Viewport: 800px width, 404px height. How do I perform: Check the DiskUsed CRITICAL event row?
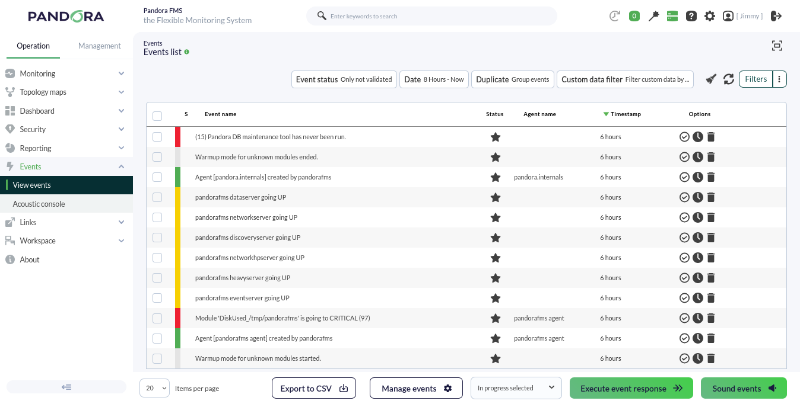pyautogui.click(x=157, y=318)
